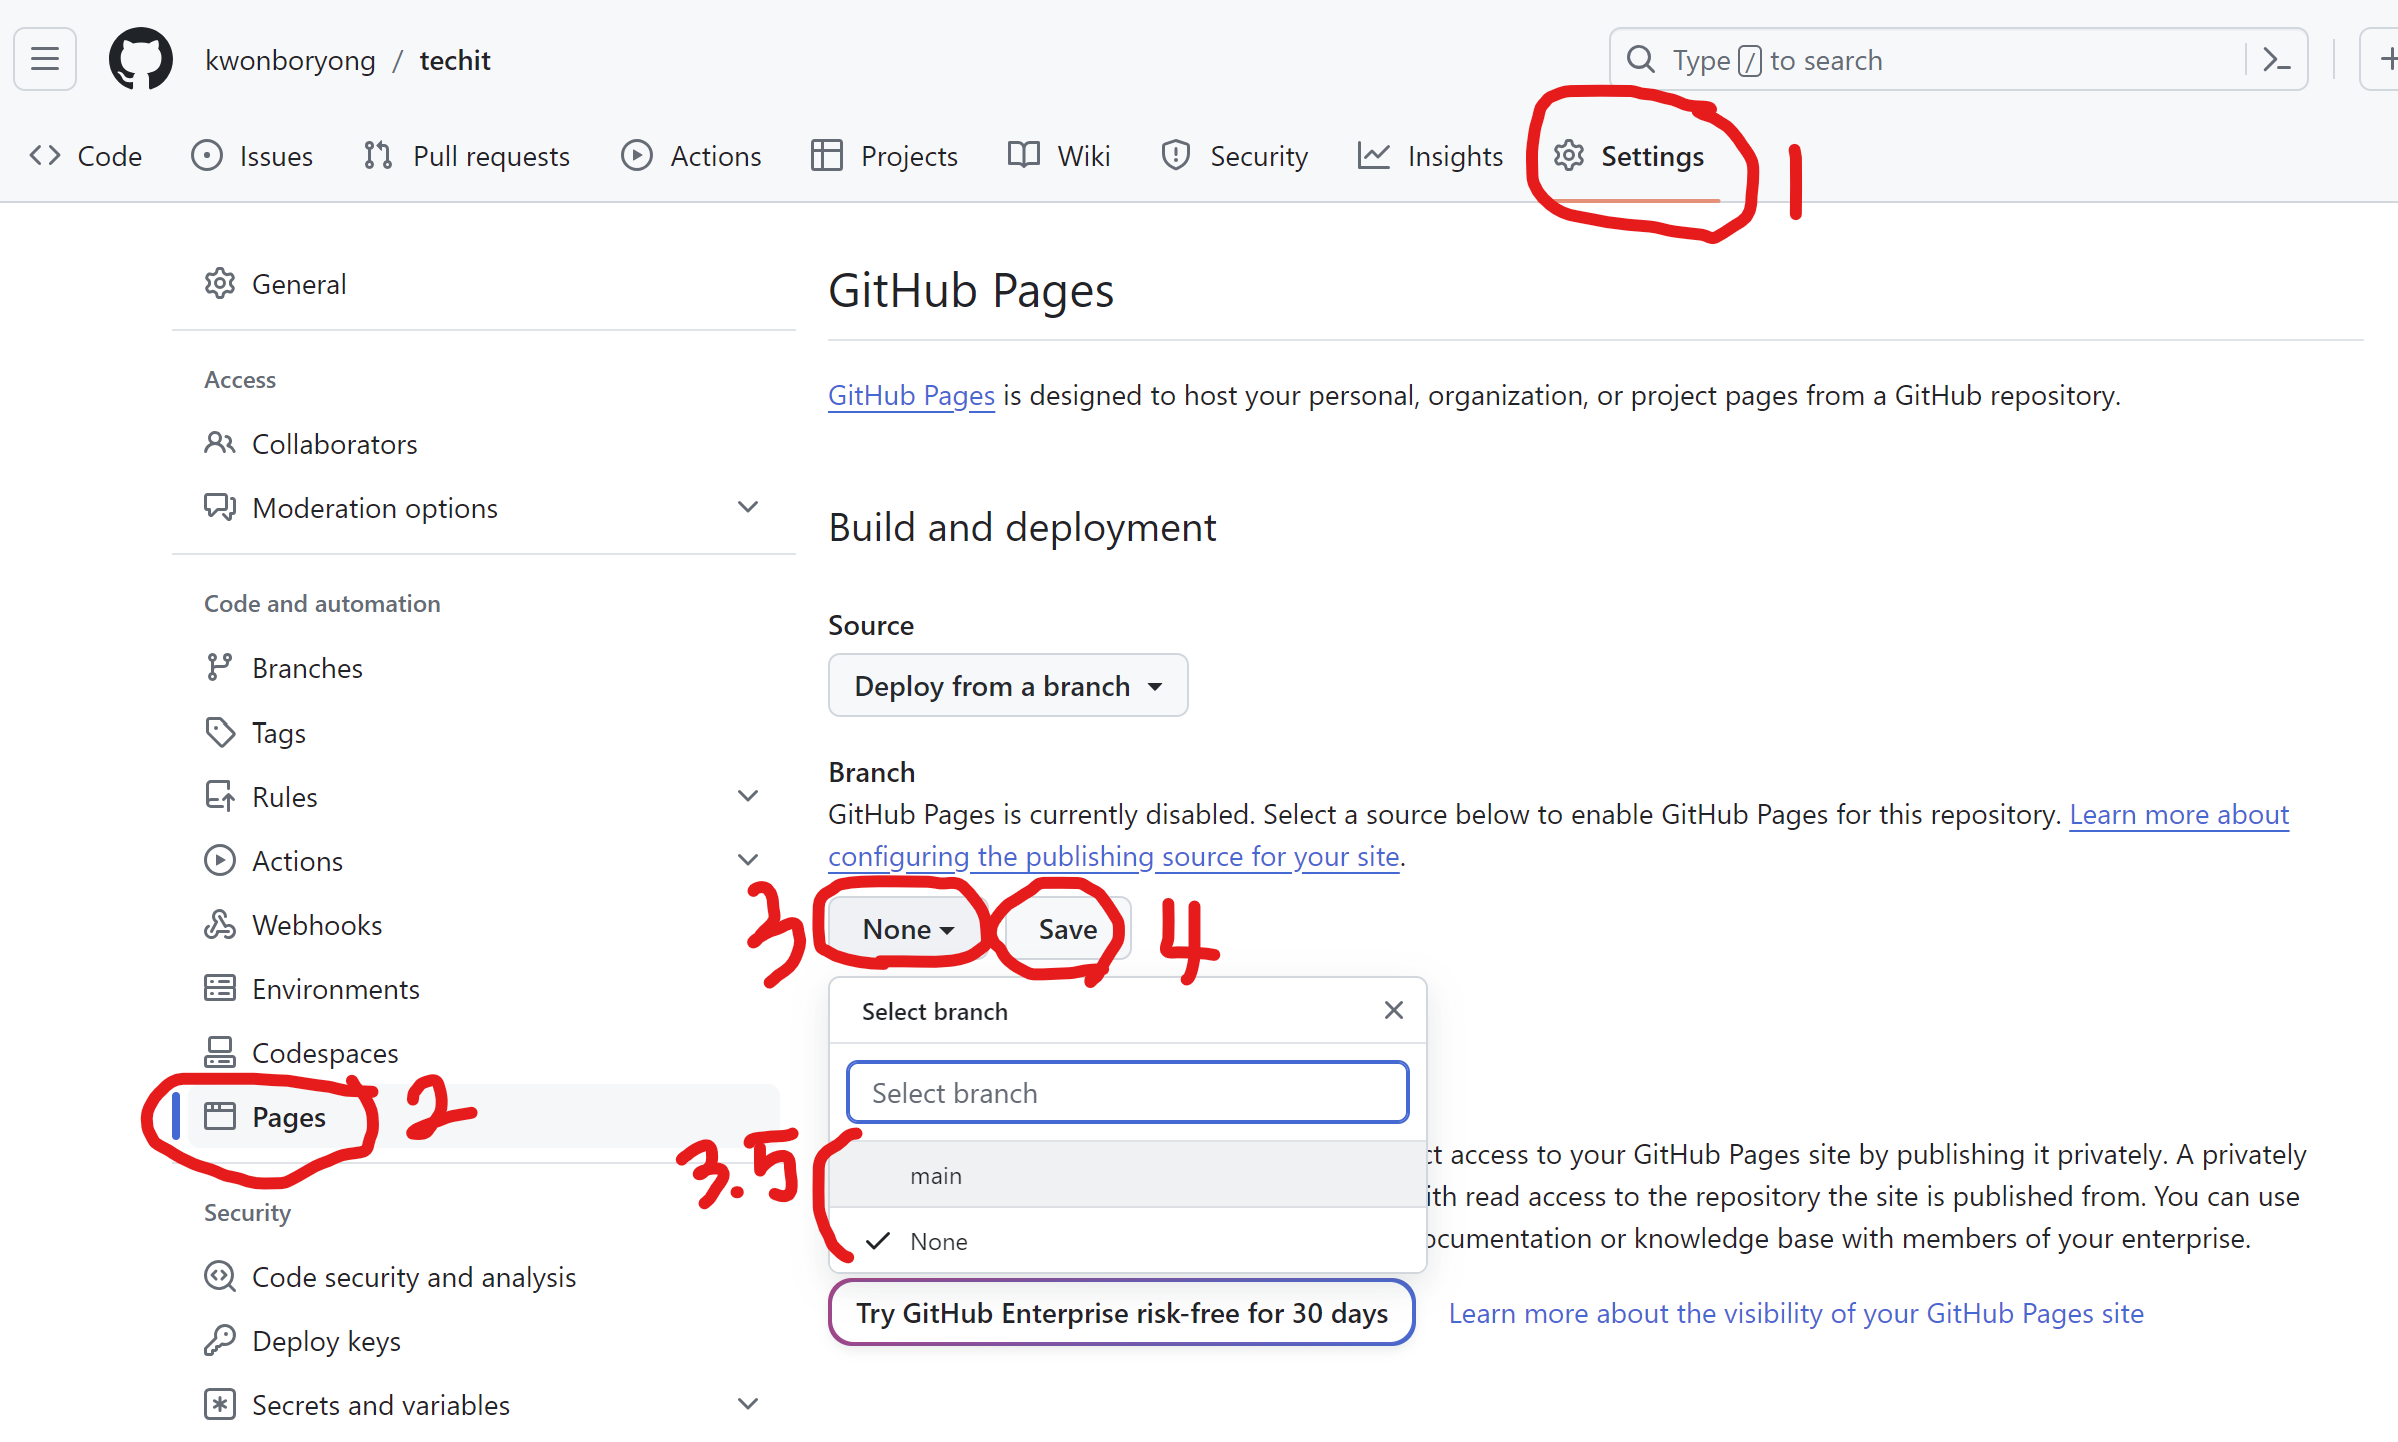Expand the sidebar Actions chevron
The image size is (2398, 1442).
click(748, 860)
